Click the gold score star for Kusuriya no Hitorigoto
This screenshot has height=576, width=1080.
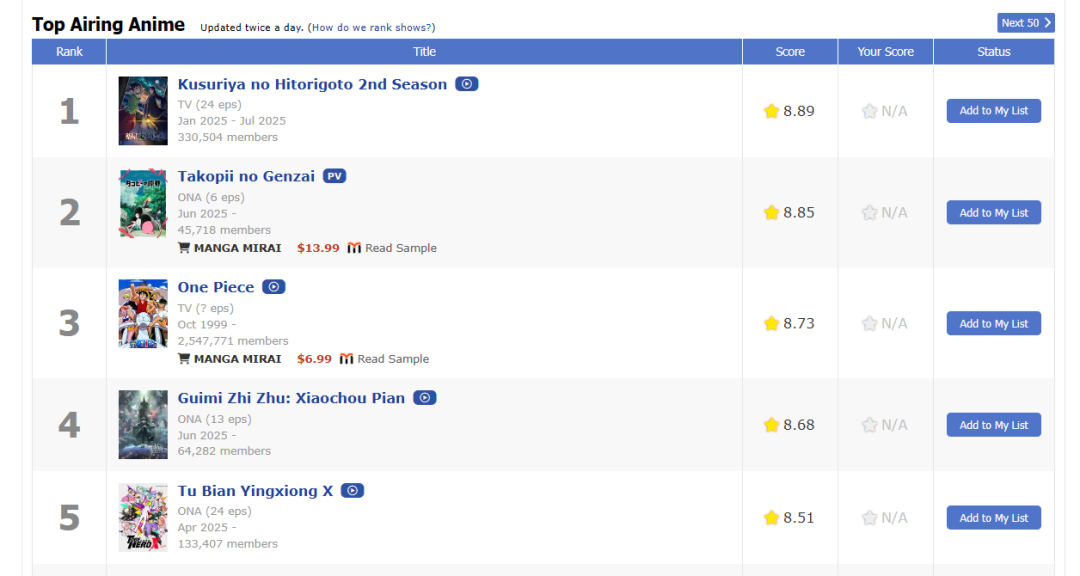(771, 111)
